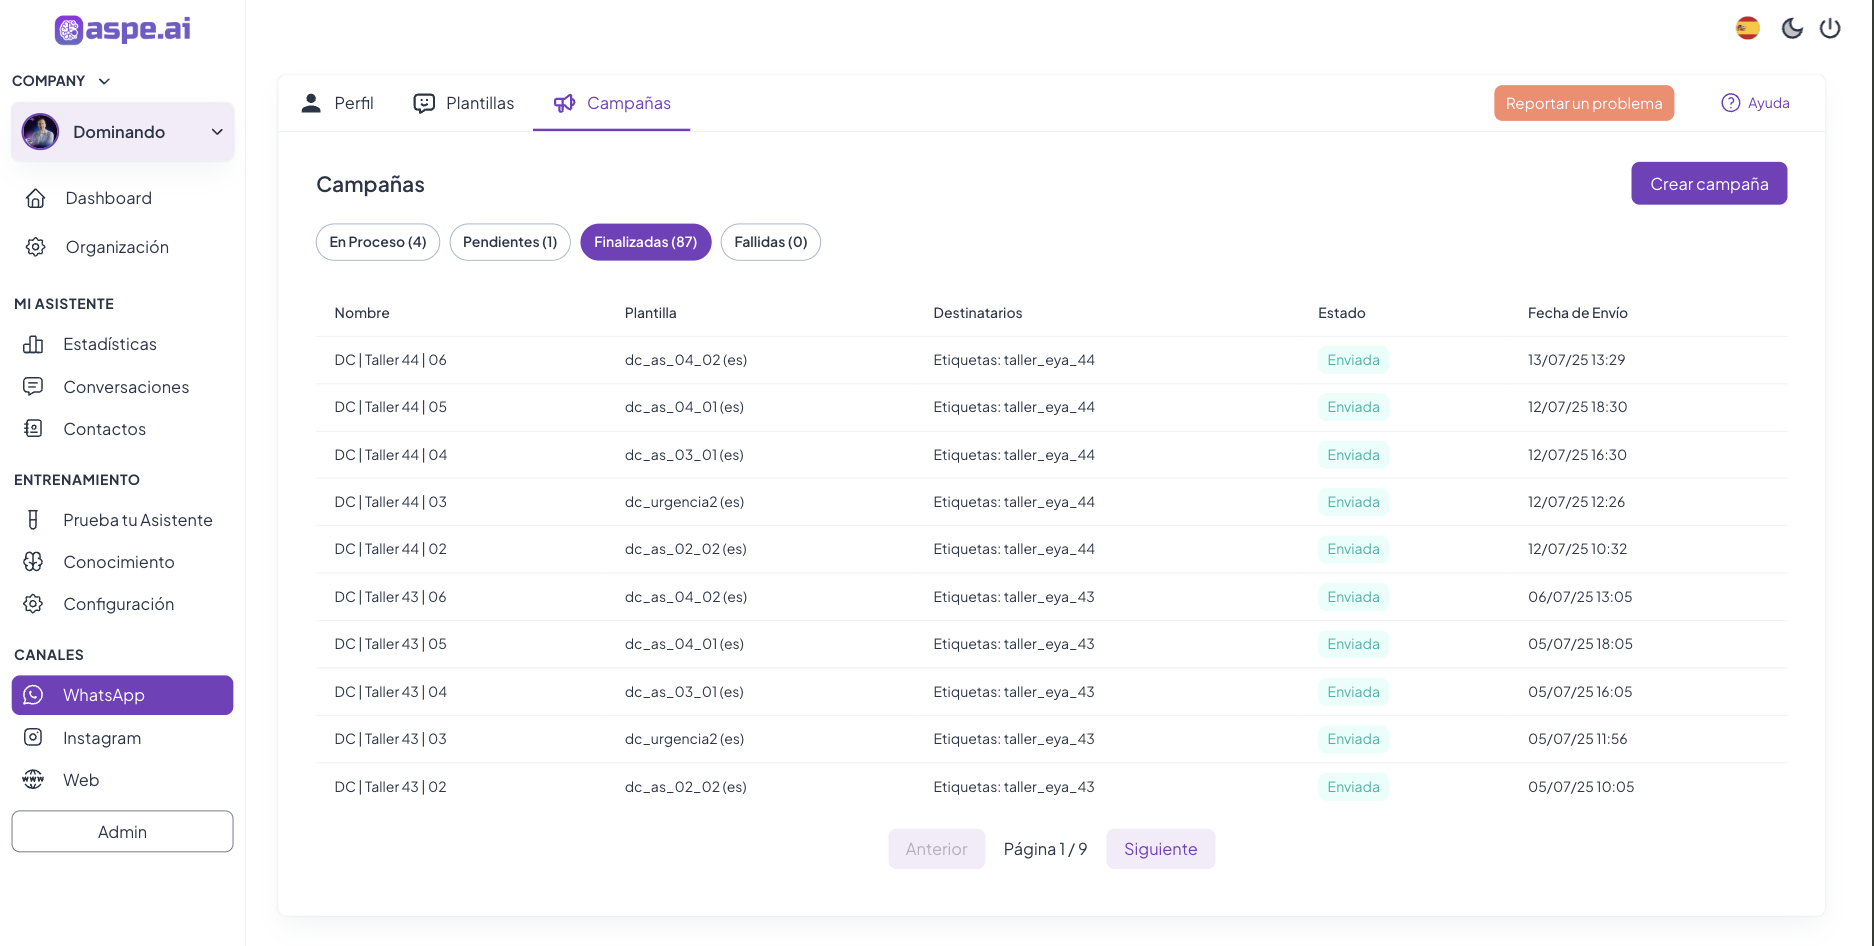Select the Conocimiento brain icon
This screenshot has width=1874, height=946.
point(33,562)
